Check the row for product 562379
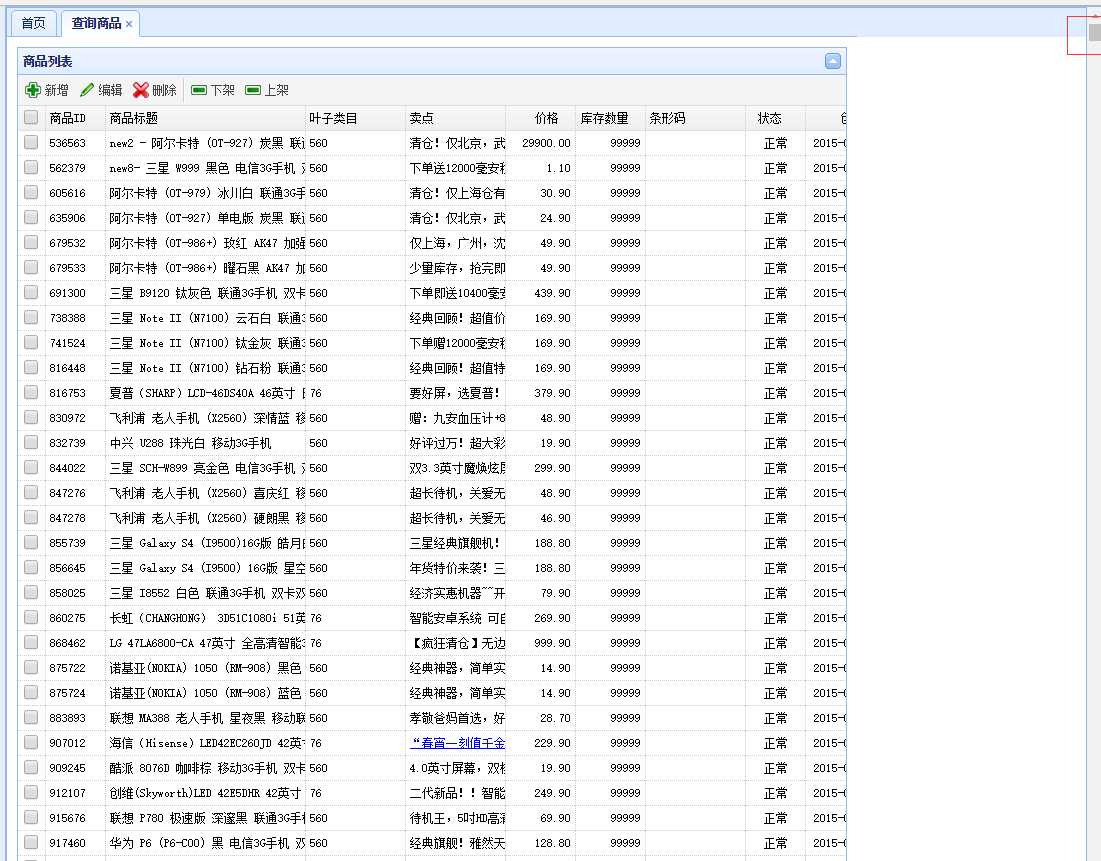This screenshot has width=1101, height=861. 31,168
